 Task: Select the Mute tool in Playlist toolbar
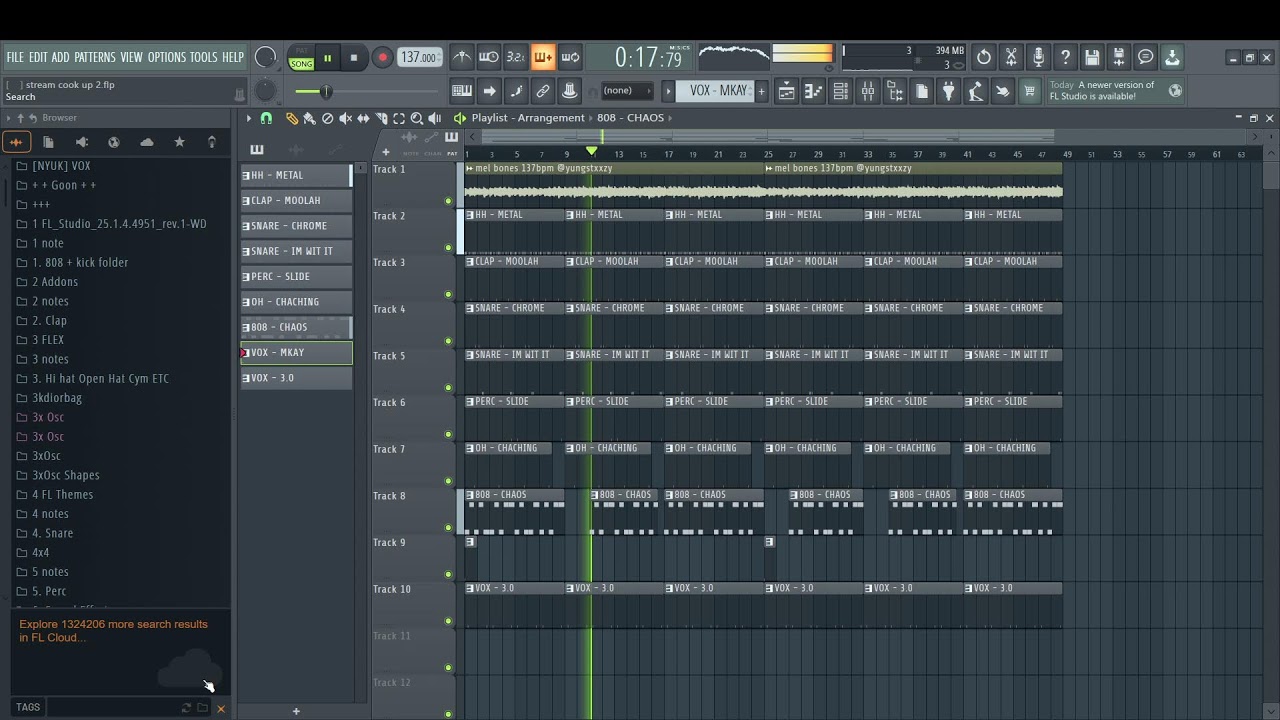pyautogui.click(x=345, y=118)
